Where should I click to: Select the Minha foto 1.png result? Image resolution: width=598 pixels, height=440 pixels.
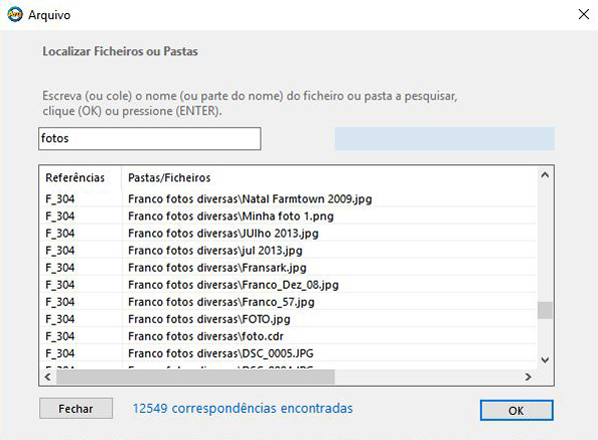pos(288,216)
